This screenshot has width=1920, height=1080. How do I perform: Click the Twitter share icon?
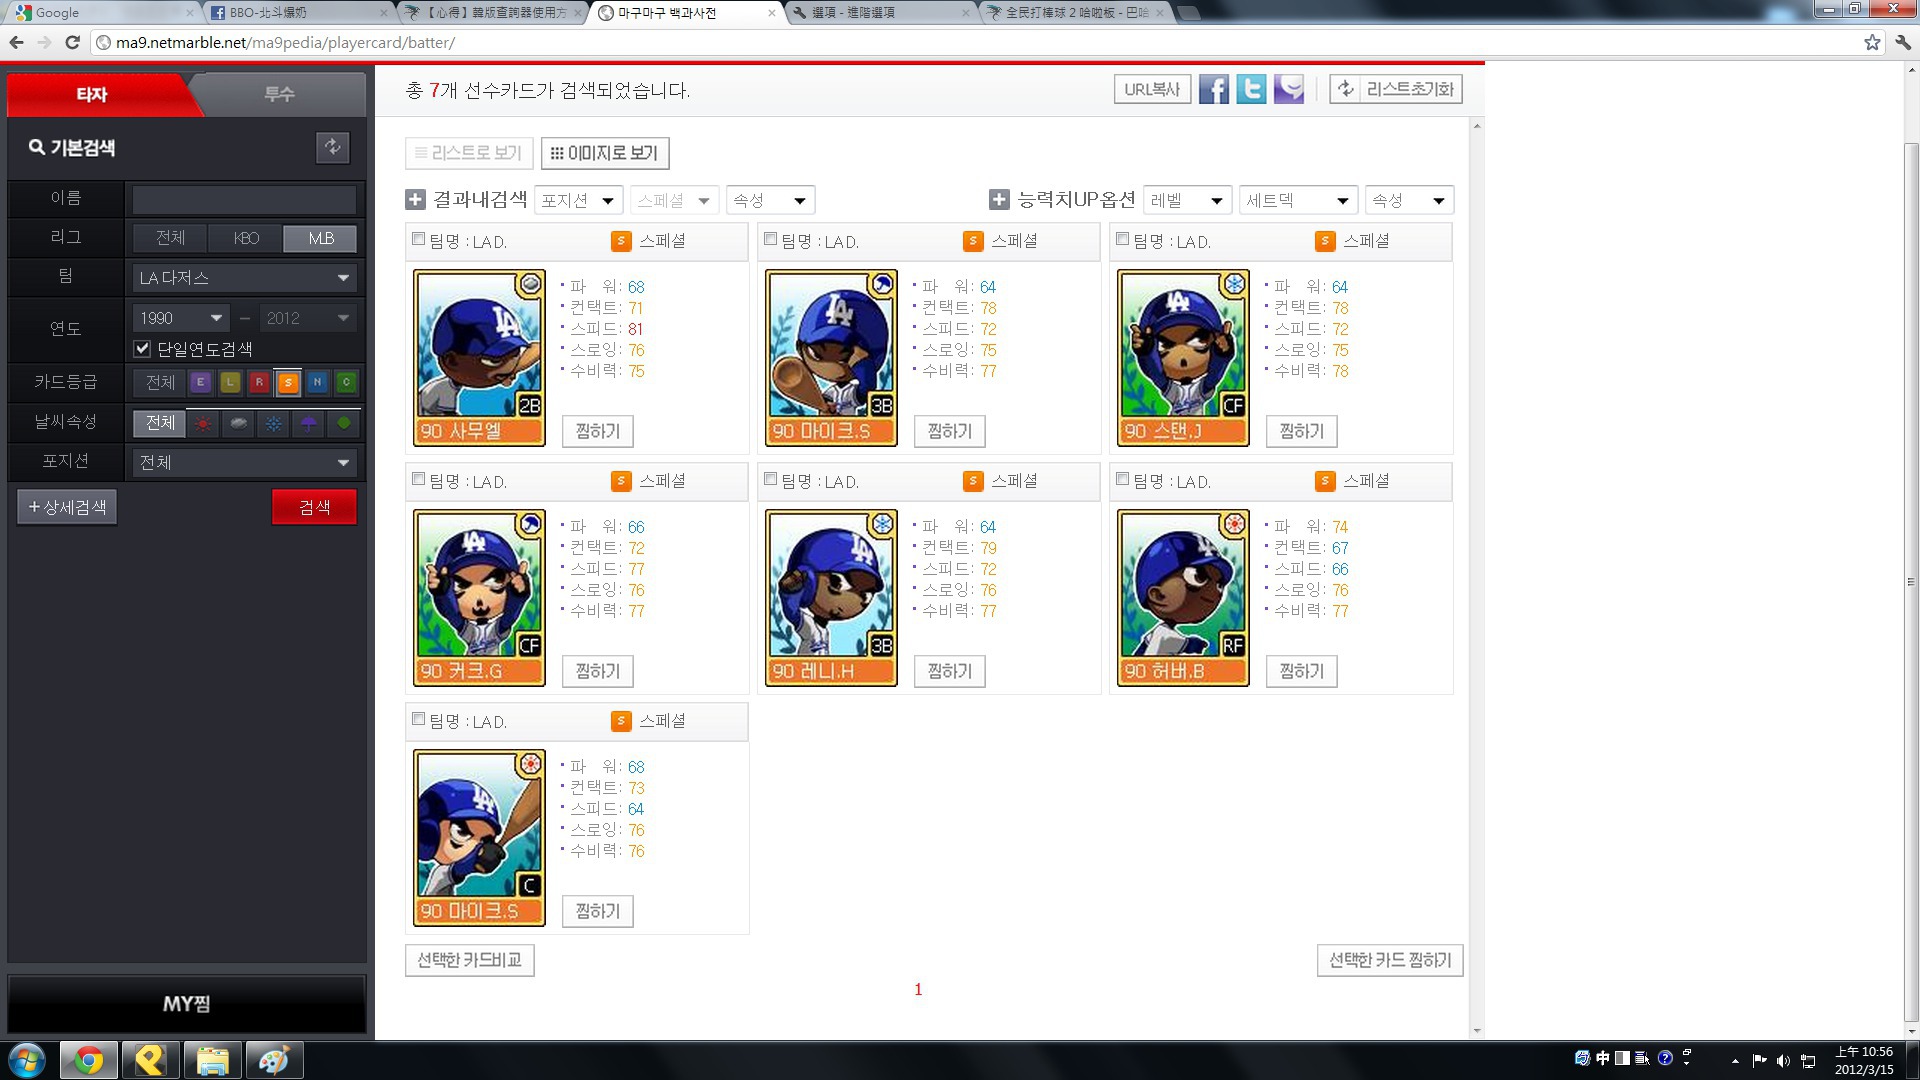(1251, 89)
